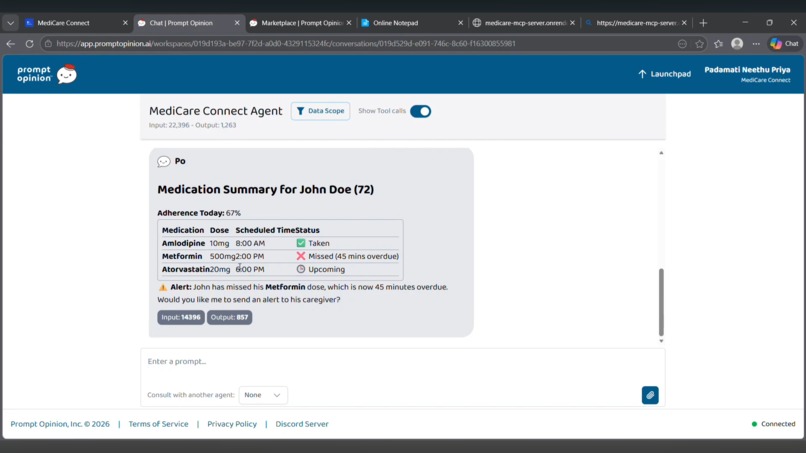Click the Input: 14396 token badge

coord(181,317)
